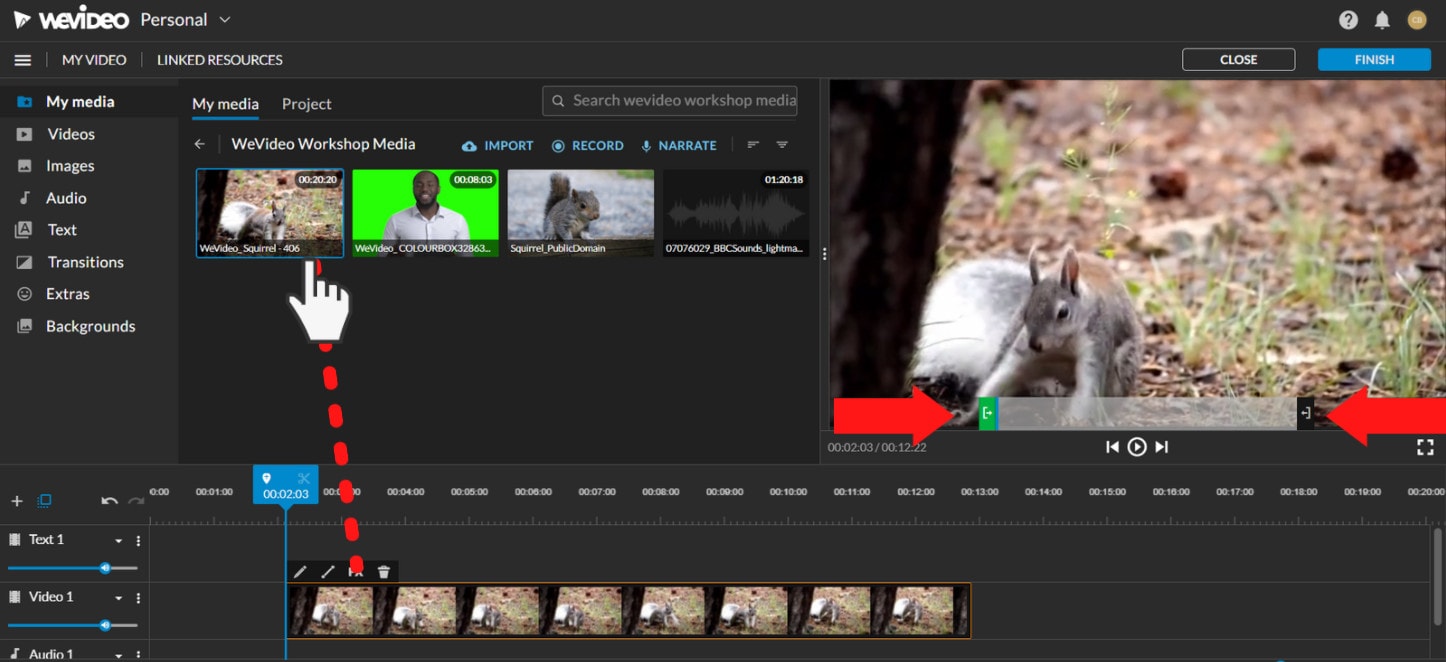Switch to the My media tab
The height and width of the screenshot is (662, 1446).
point(225,104)
